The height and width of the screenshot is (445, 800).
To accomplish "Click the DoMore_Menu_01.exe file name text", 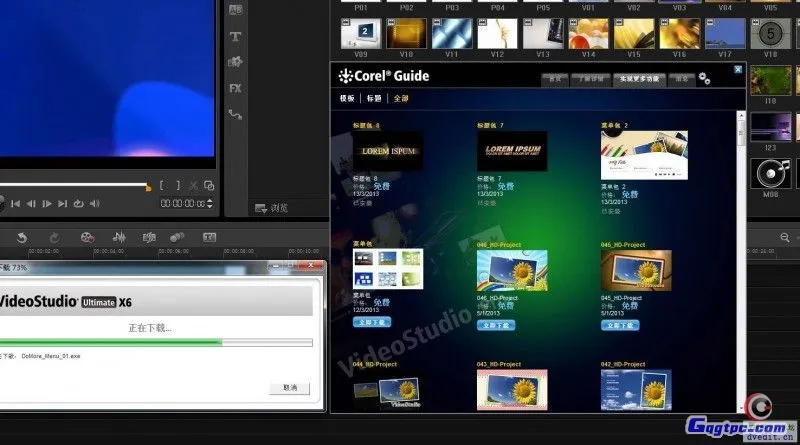I will 51,356.
